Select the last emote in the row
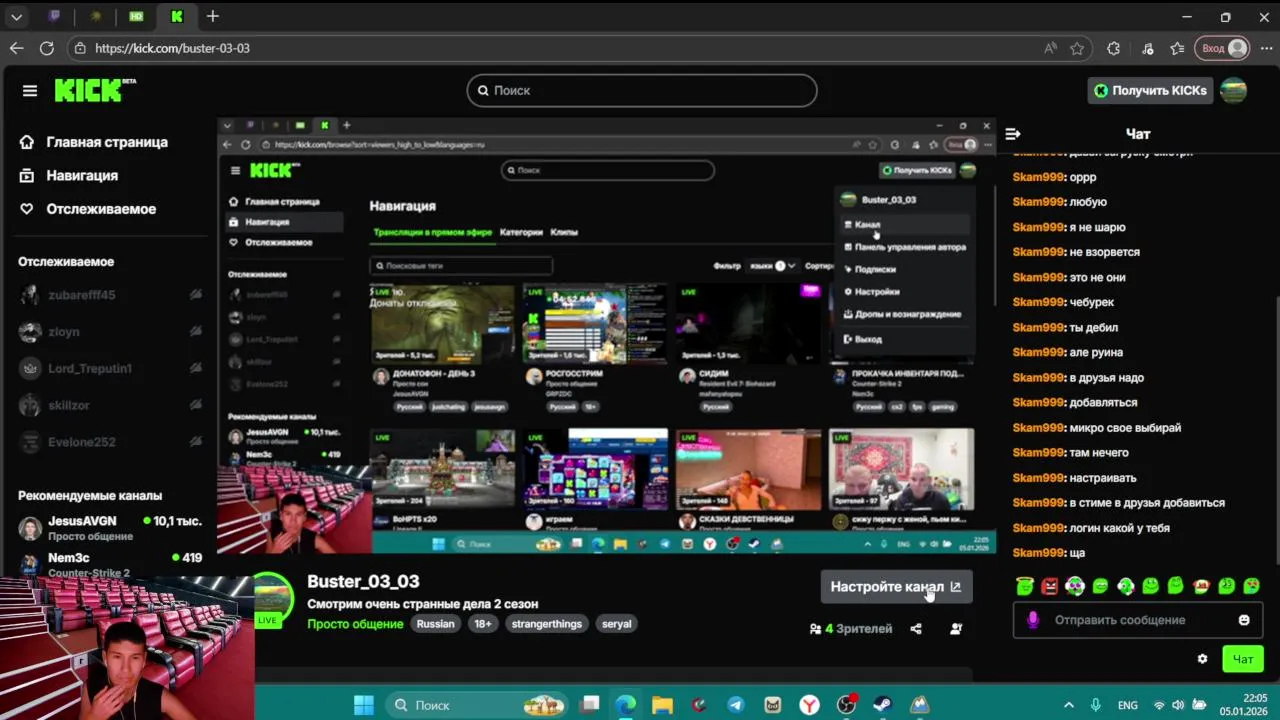This screenshot has width=1280, height=720. click(x=1252, y=586)
